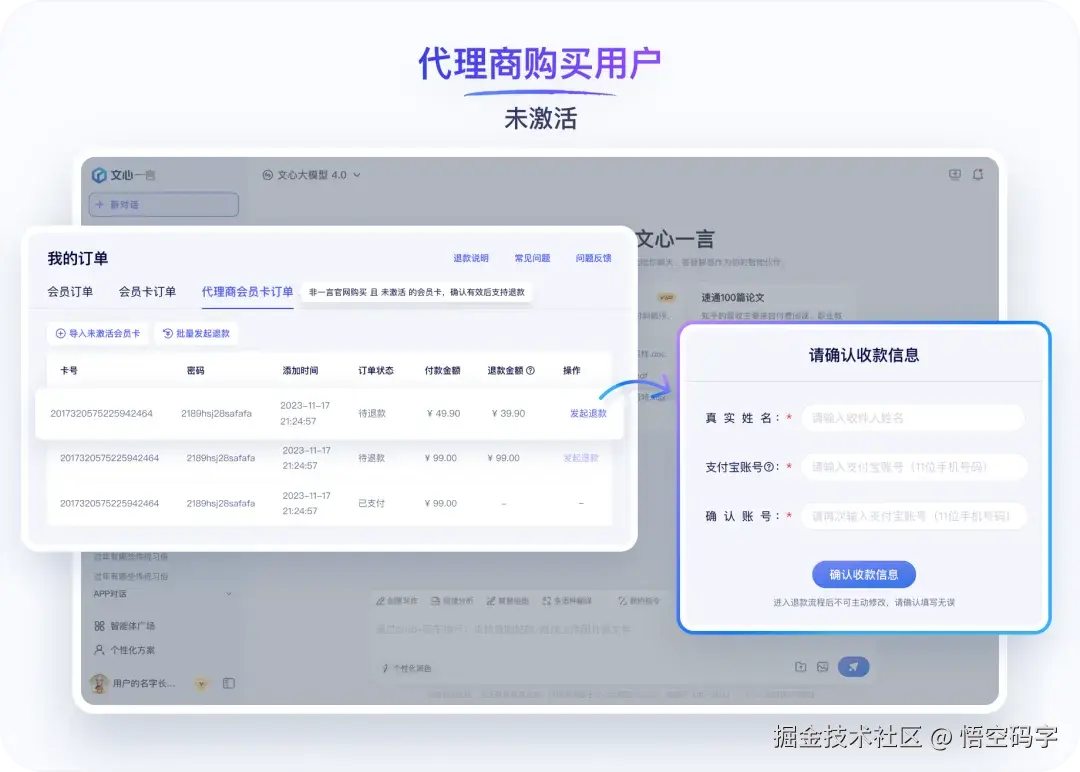Switch to the 会员卡订单 tab

click(x=147, y=292)
